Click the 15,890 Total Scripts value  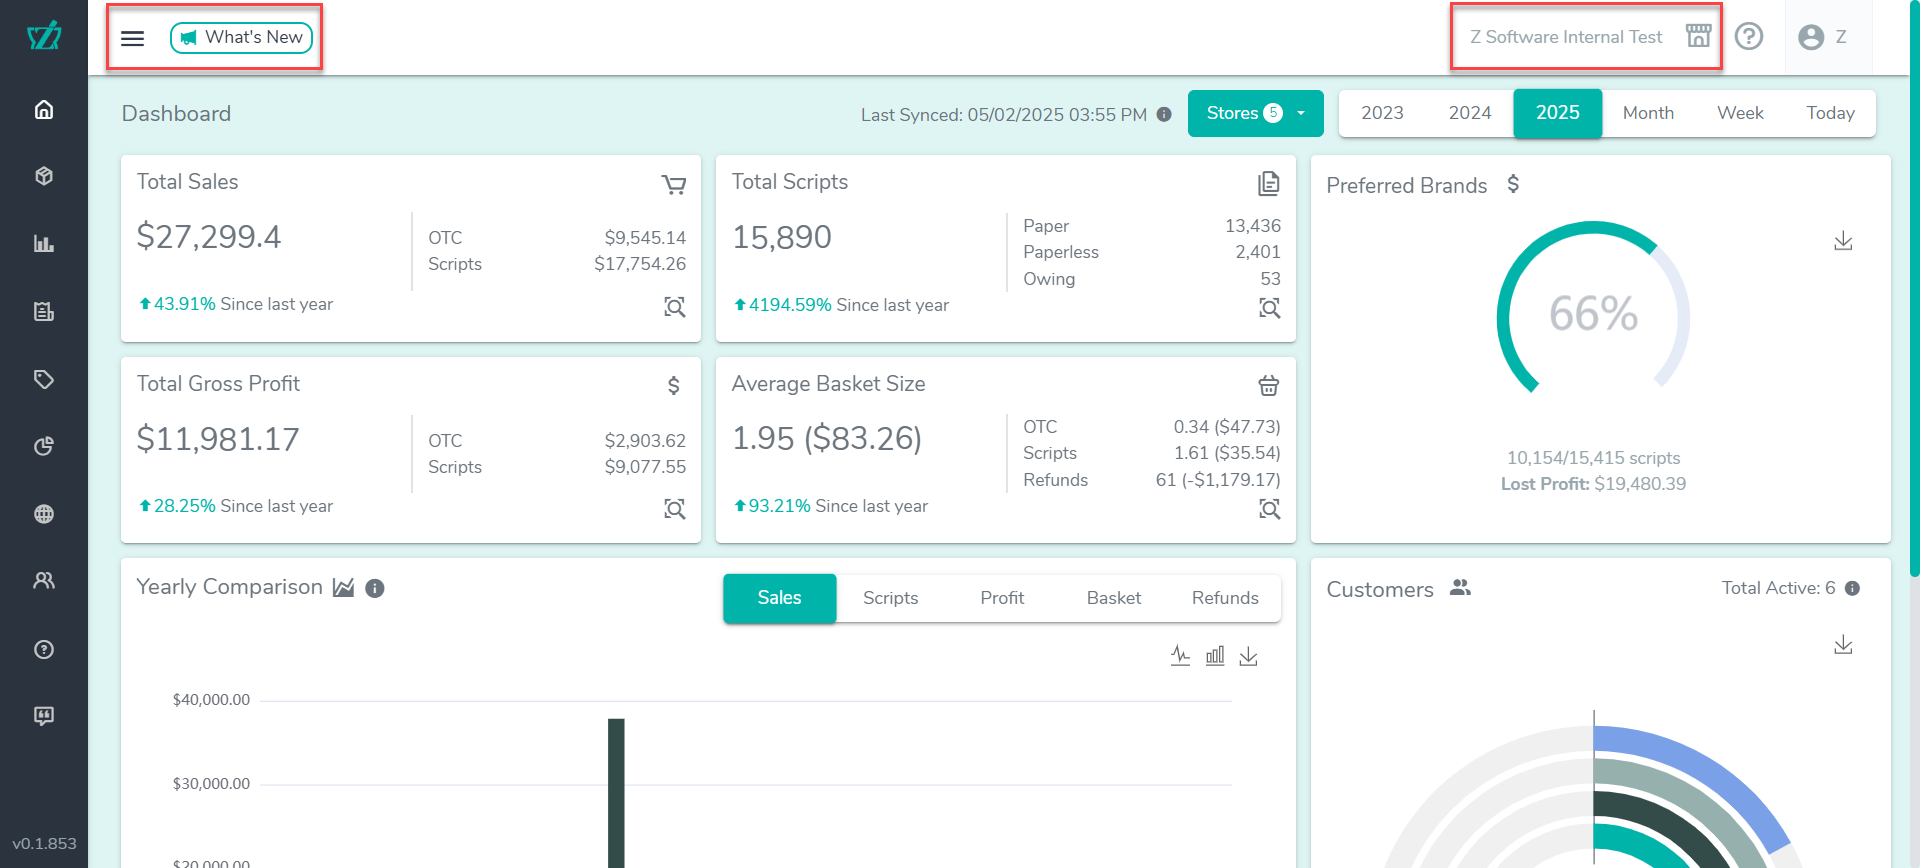[782, 237]
